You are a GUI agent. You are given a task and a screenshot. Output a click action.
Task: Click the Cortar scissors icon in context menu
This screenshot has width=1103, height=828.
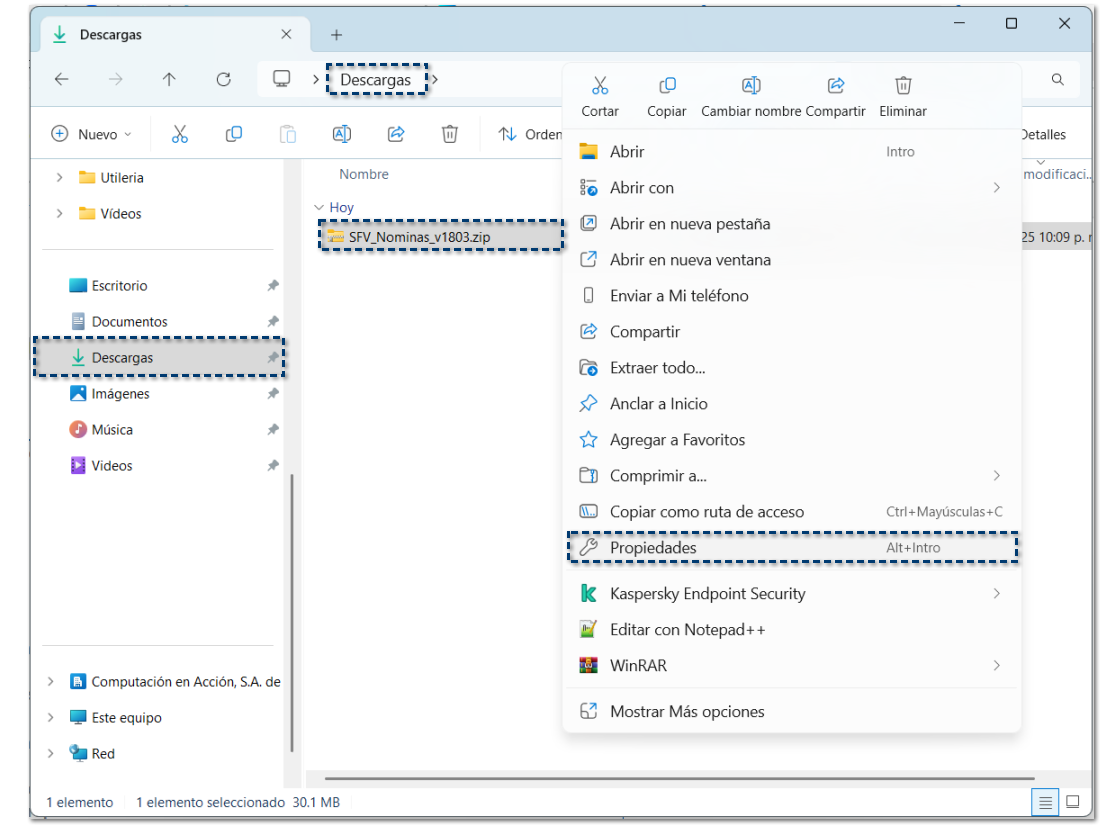pyautogui.click(x=600, y=86)
